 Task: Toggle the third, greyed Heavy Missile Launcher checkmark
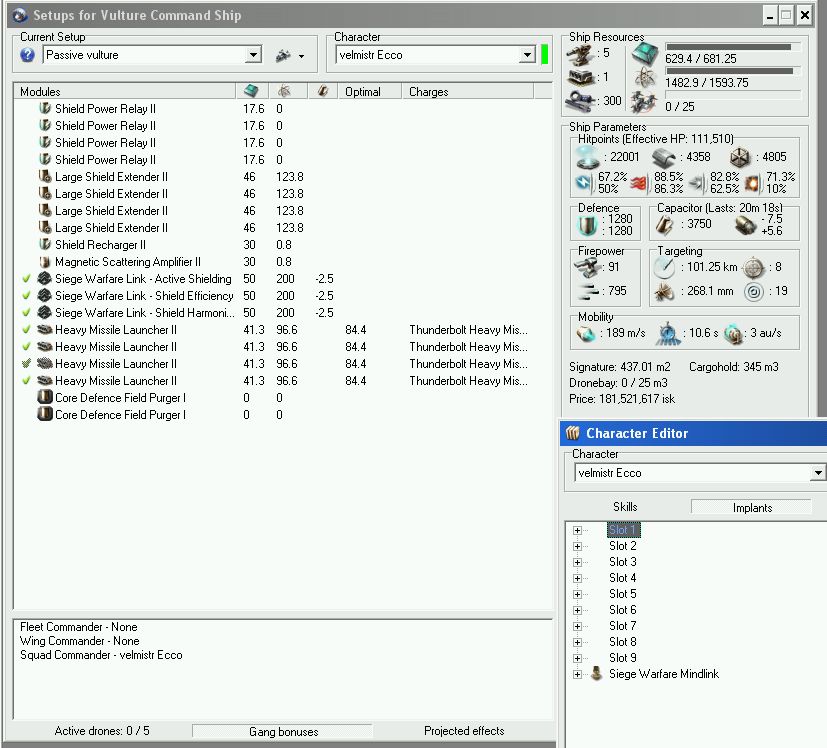26,363
